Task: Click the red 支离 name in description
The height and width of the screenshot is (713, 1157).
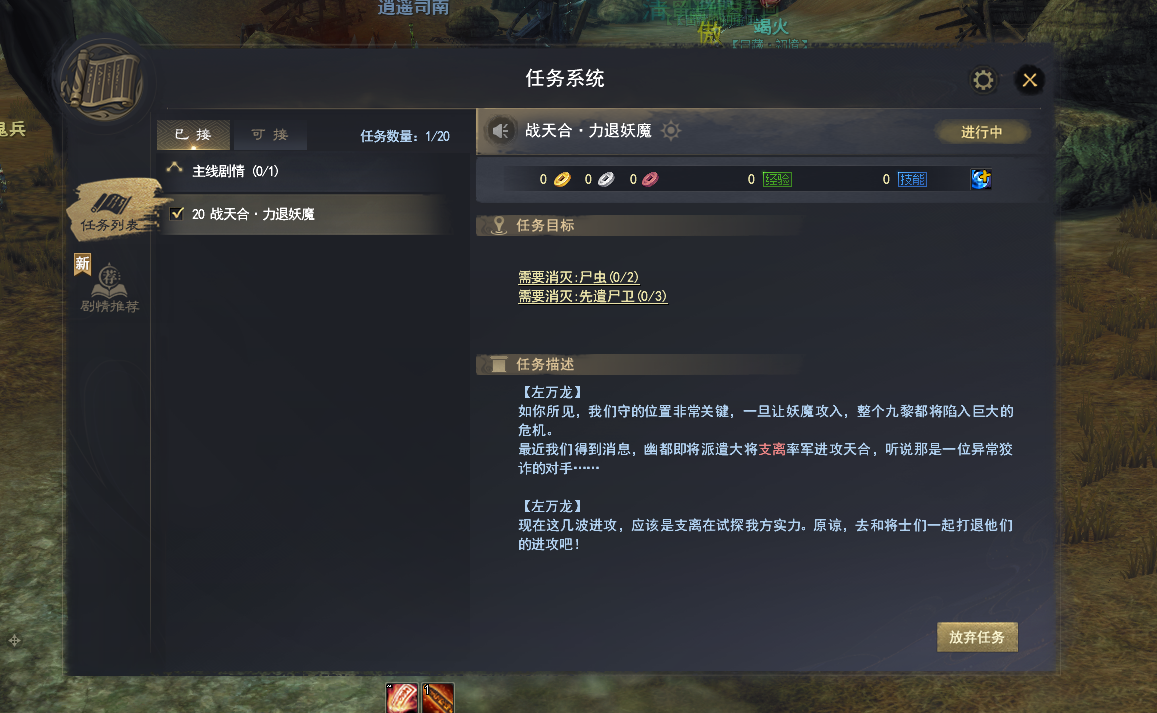Action: pyautogui.click(x=772, y=449)
